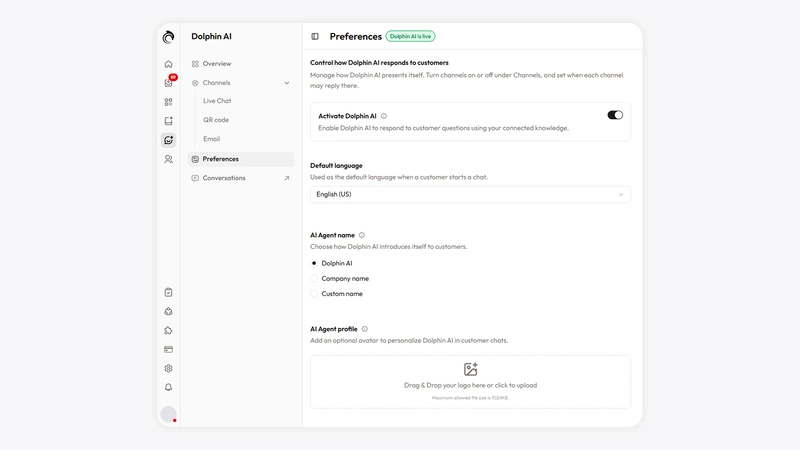The height and width of the screenshot is (450, 800).
Task: Click 'Control how Dolphin AI responds to customers'
Action: click(x=379, y=63)
